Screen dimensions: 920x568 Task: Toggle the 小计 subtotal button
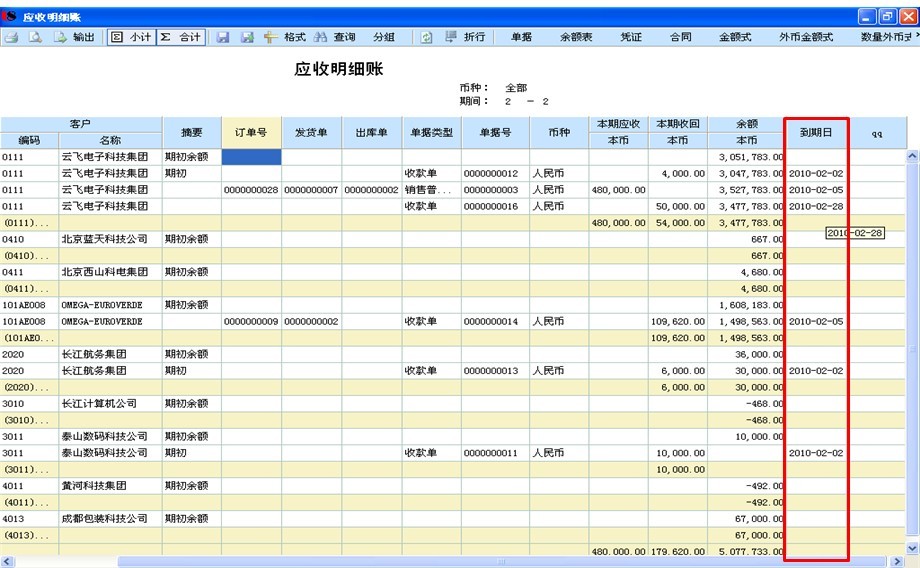click(x=131, y=38)
